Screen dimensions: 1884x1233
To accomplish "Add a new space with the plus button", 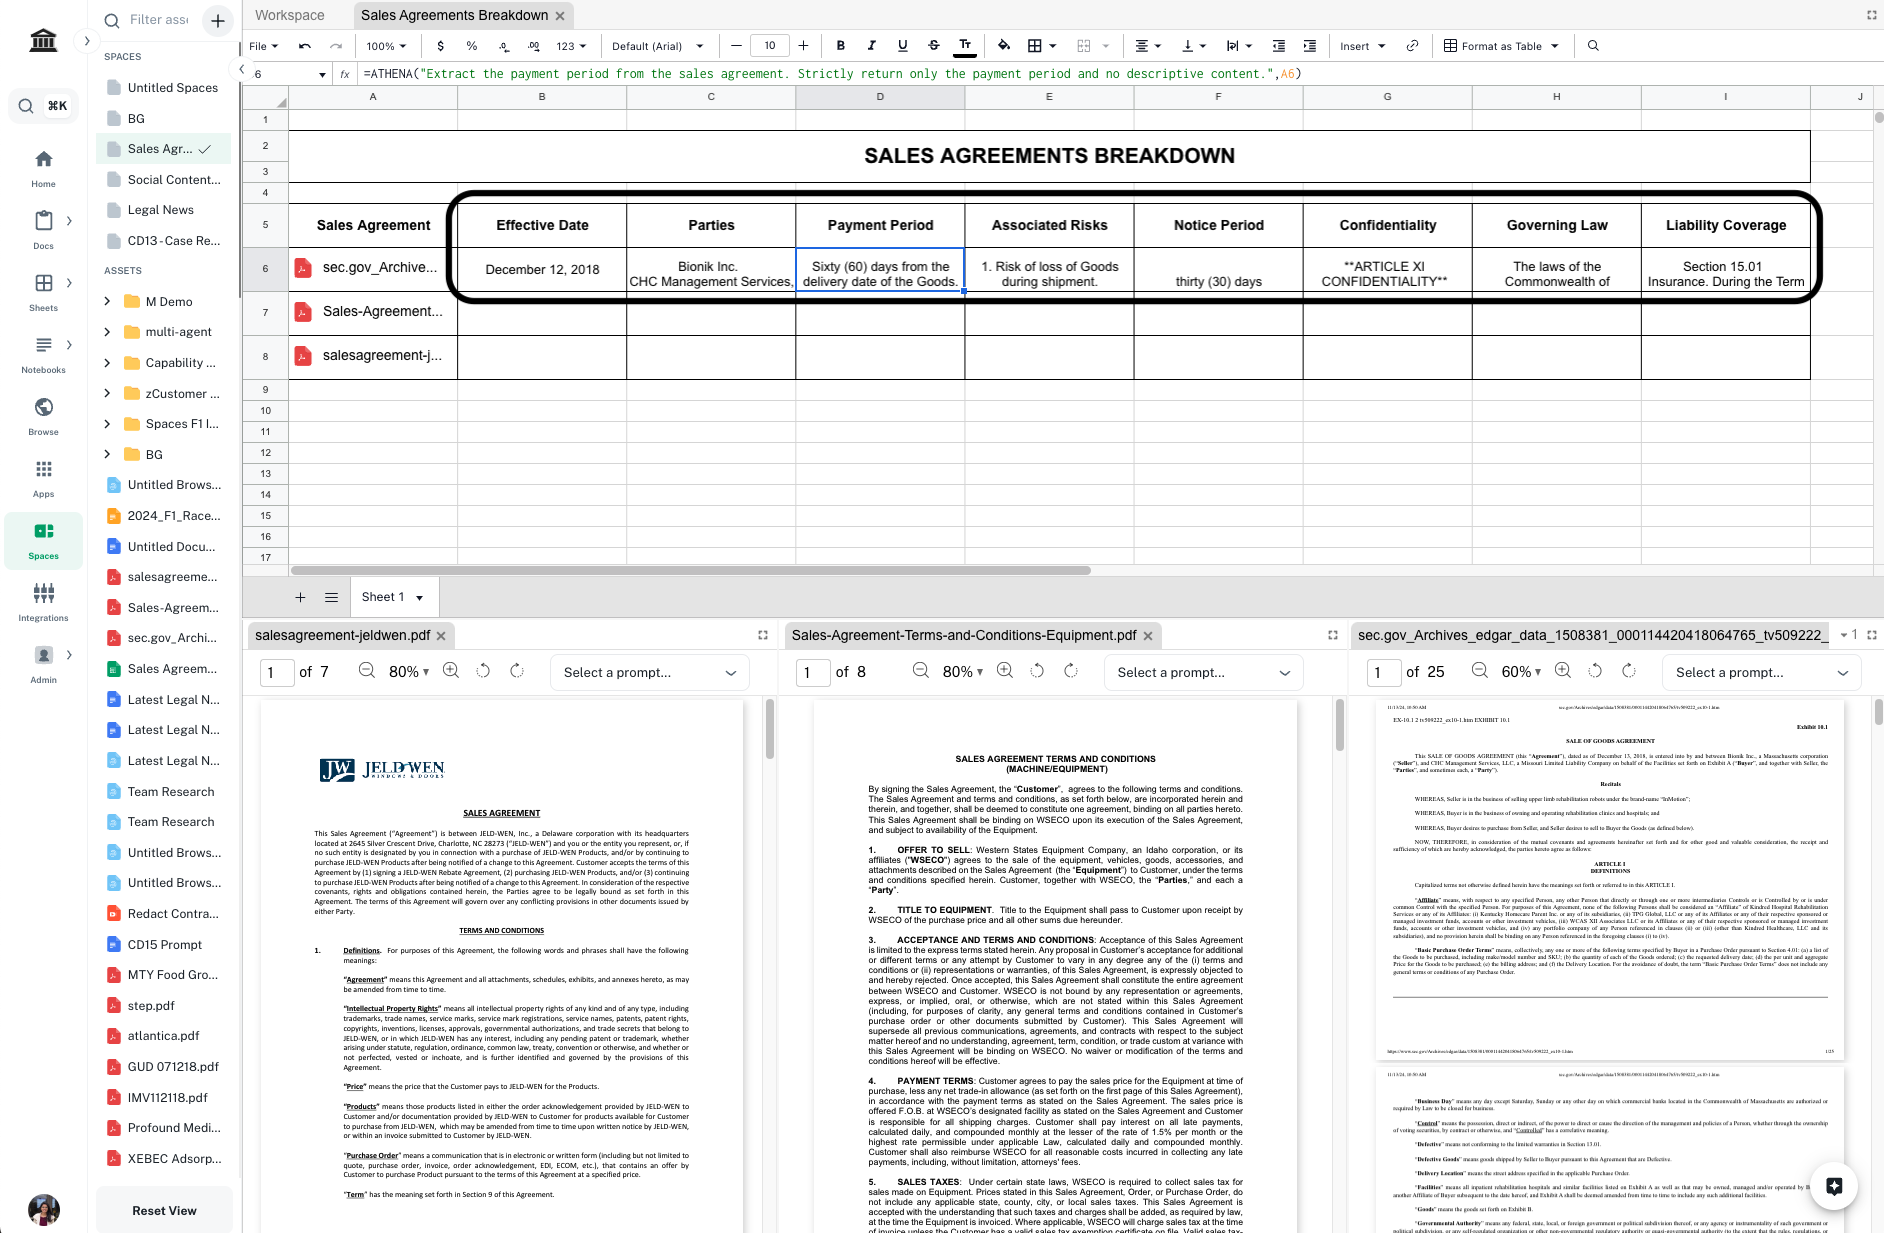I will pyautogui.click(x=218, y=20).
